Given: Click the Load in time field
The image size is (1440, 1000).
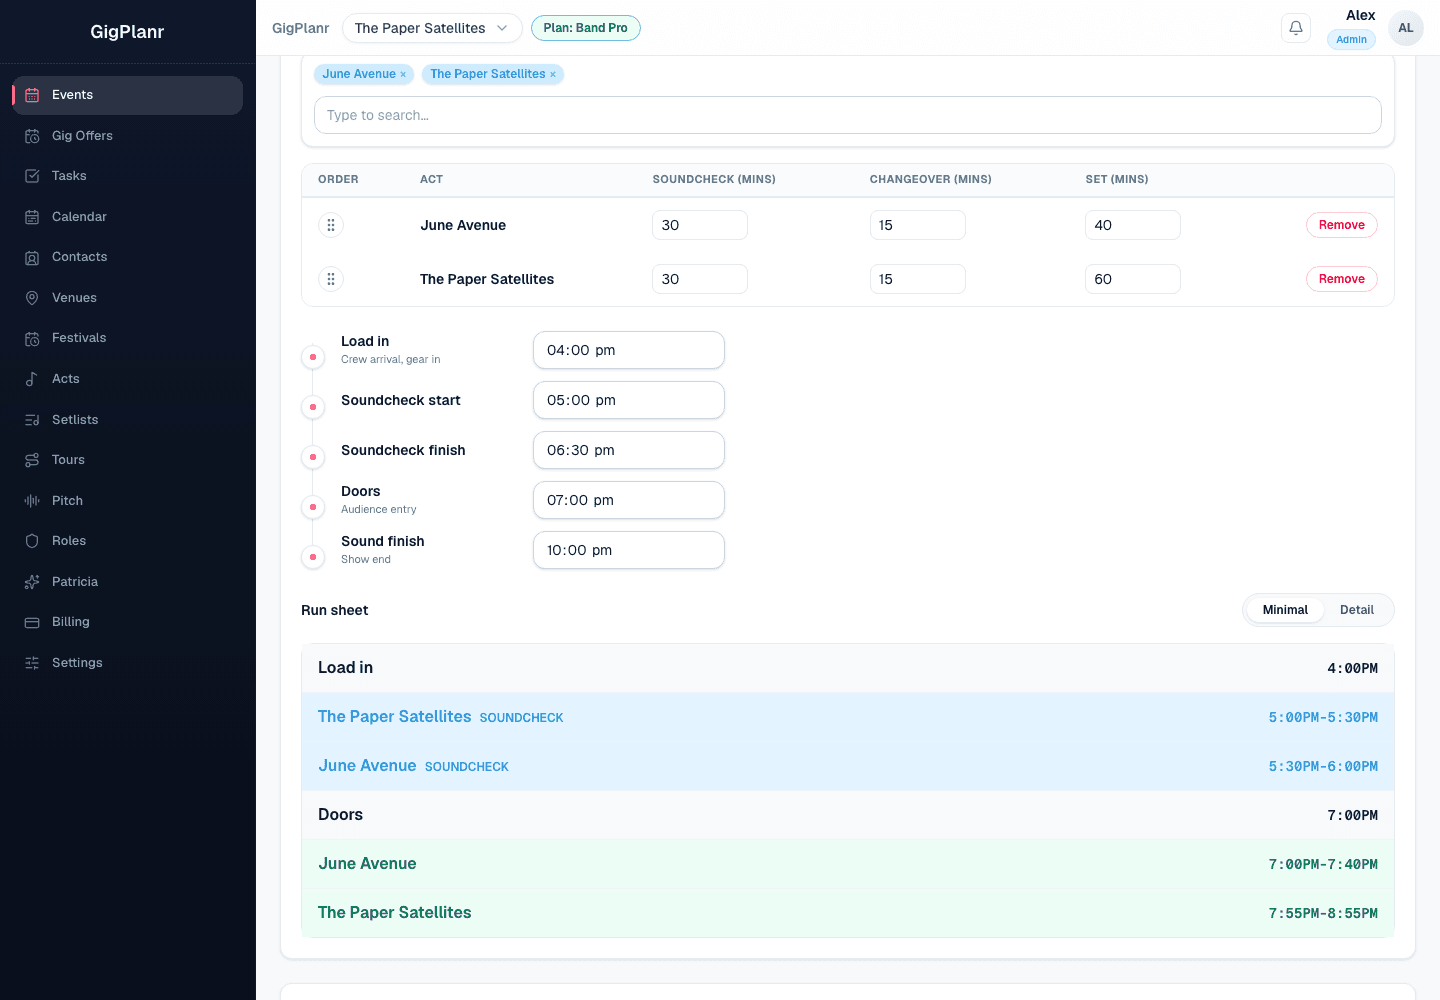Looking at the screenshot, I should click(x=629, y=350).
